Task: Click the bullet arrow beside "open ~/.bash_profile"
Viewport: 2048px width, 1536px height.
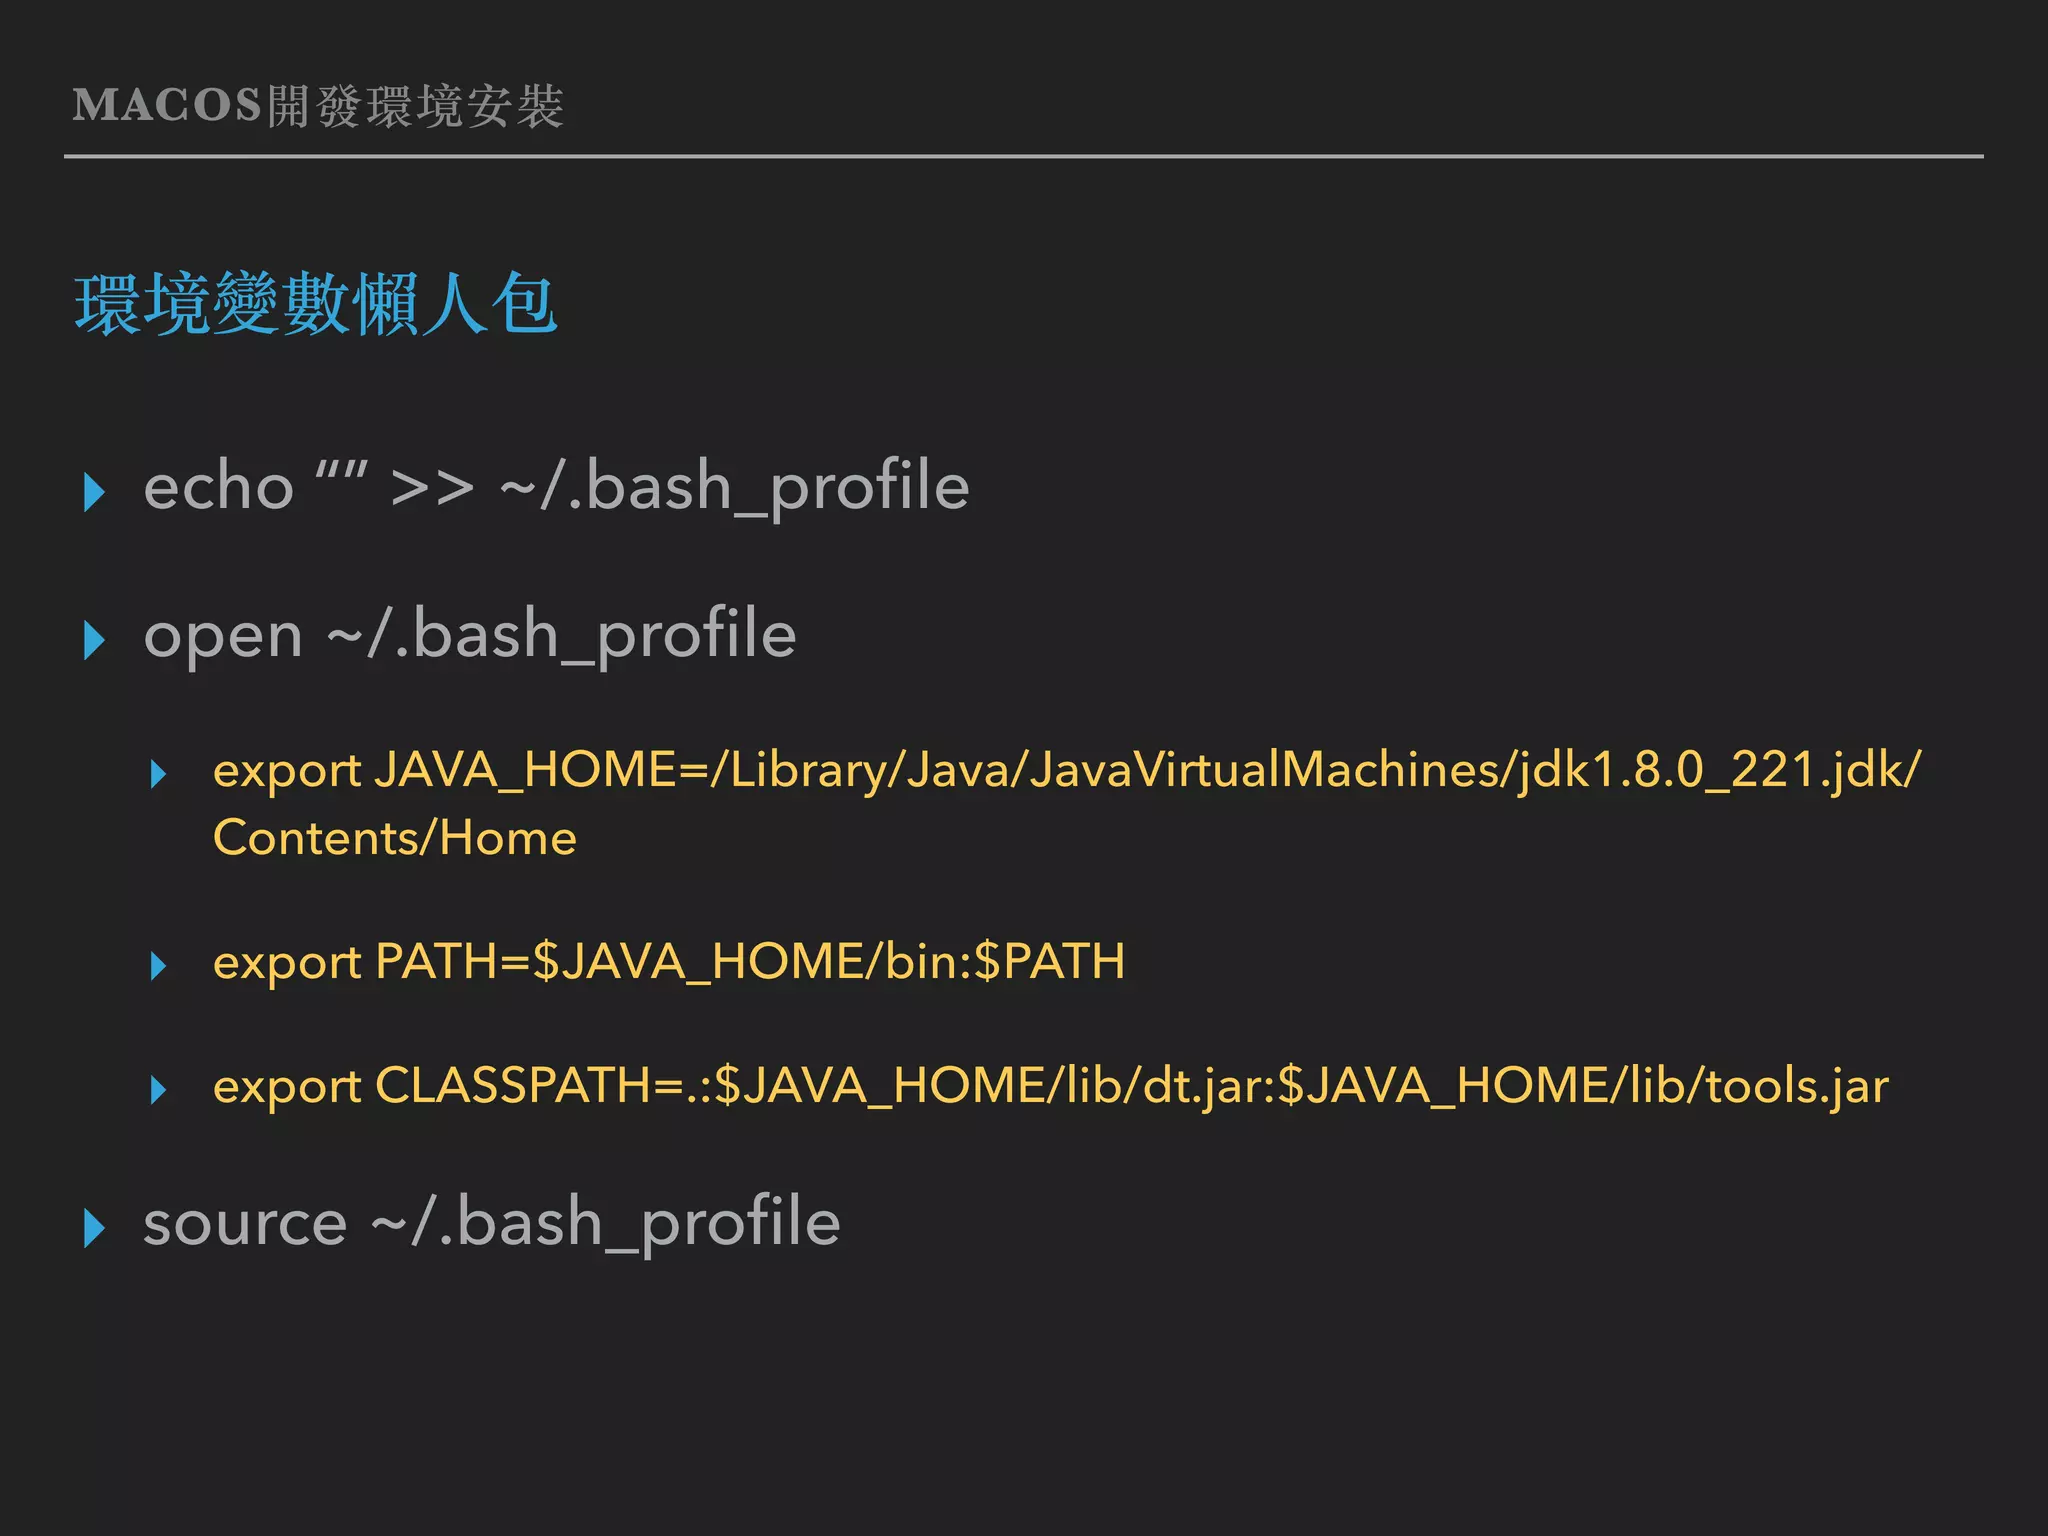Action: (x=95, y=640)
